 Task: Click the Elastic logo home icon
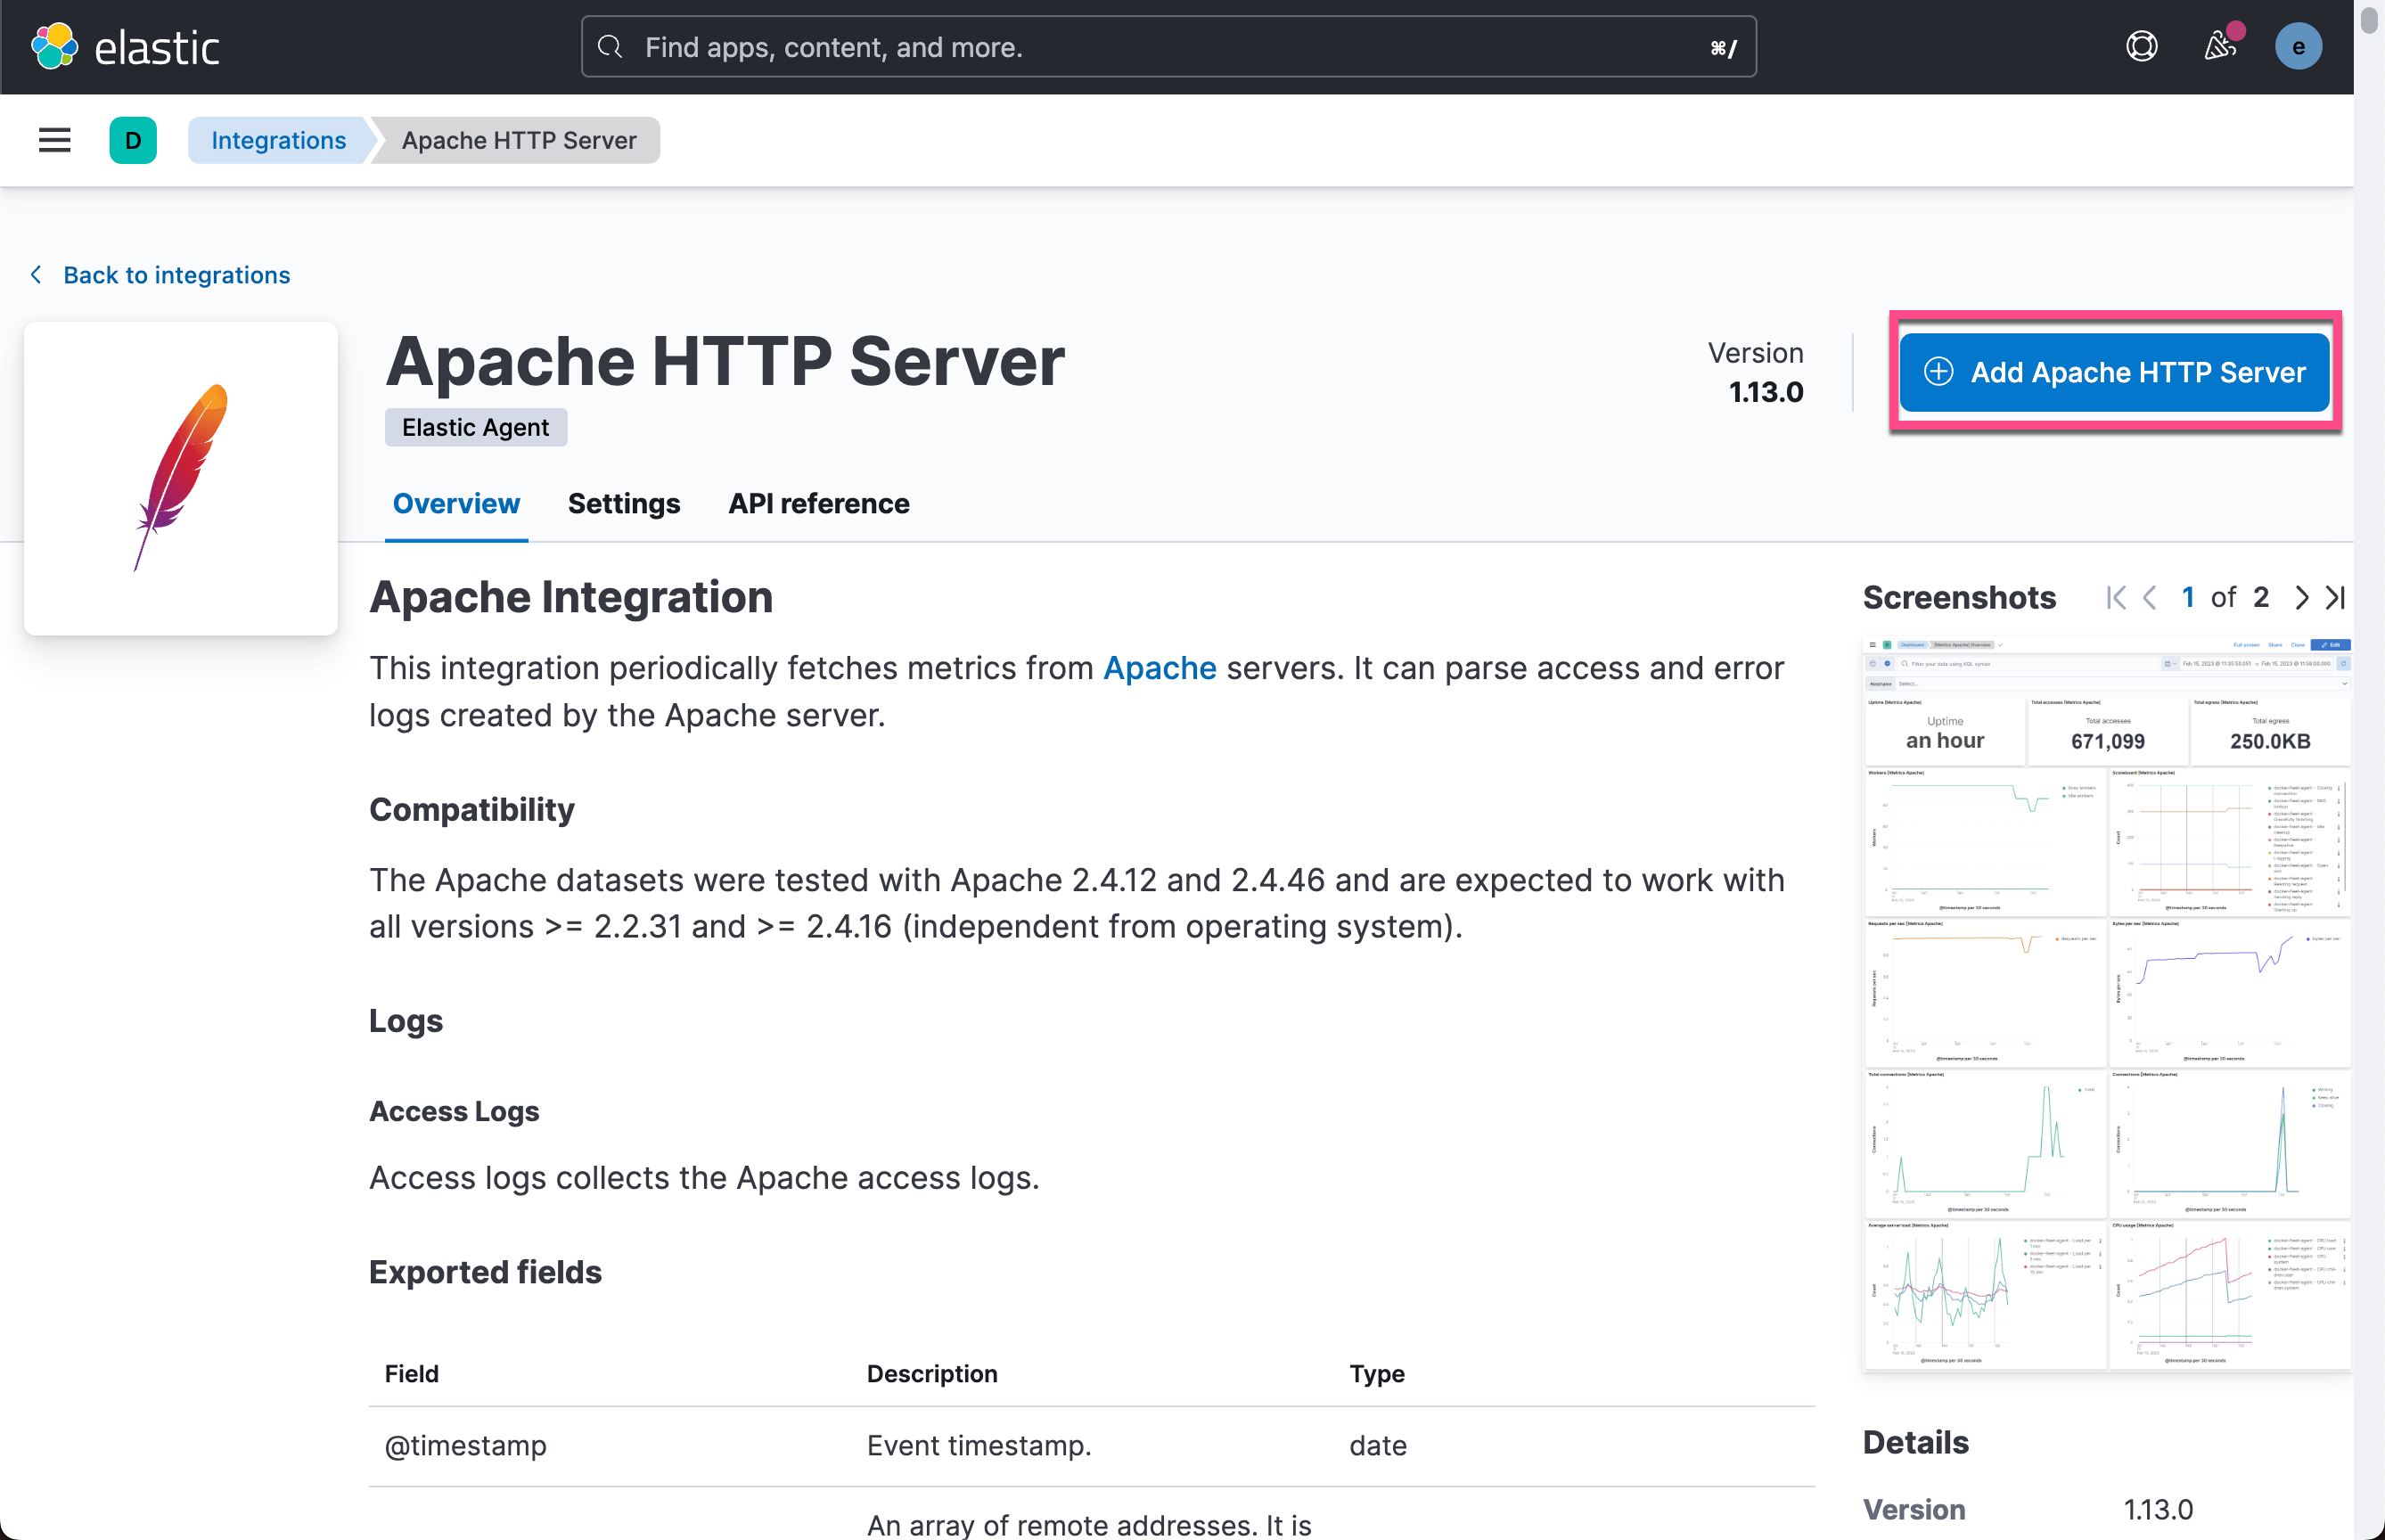coord(55,47)
